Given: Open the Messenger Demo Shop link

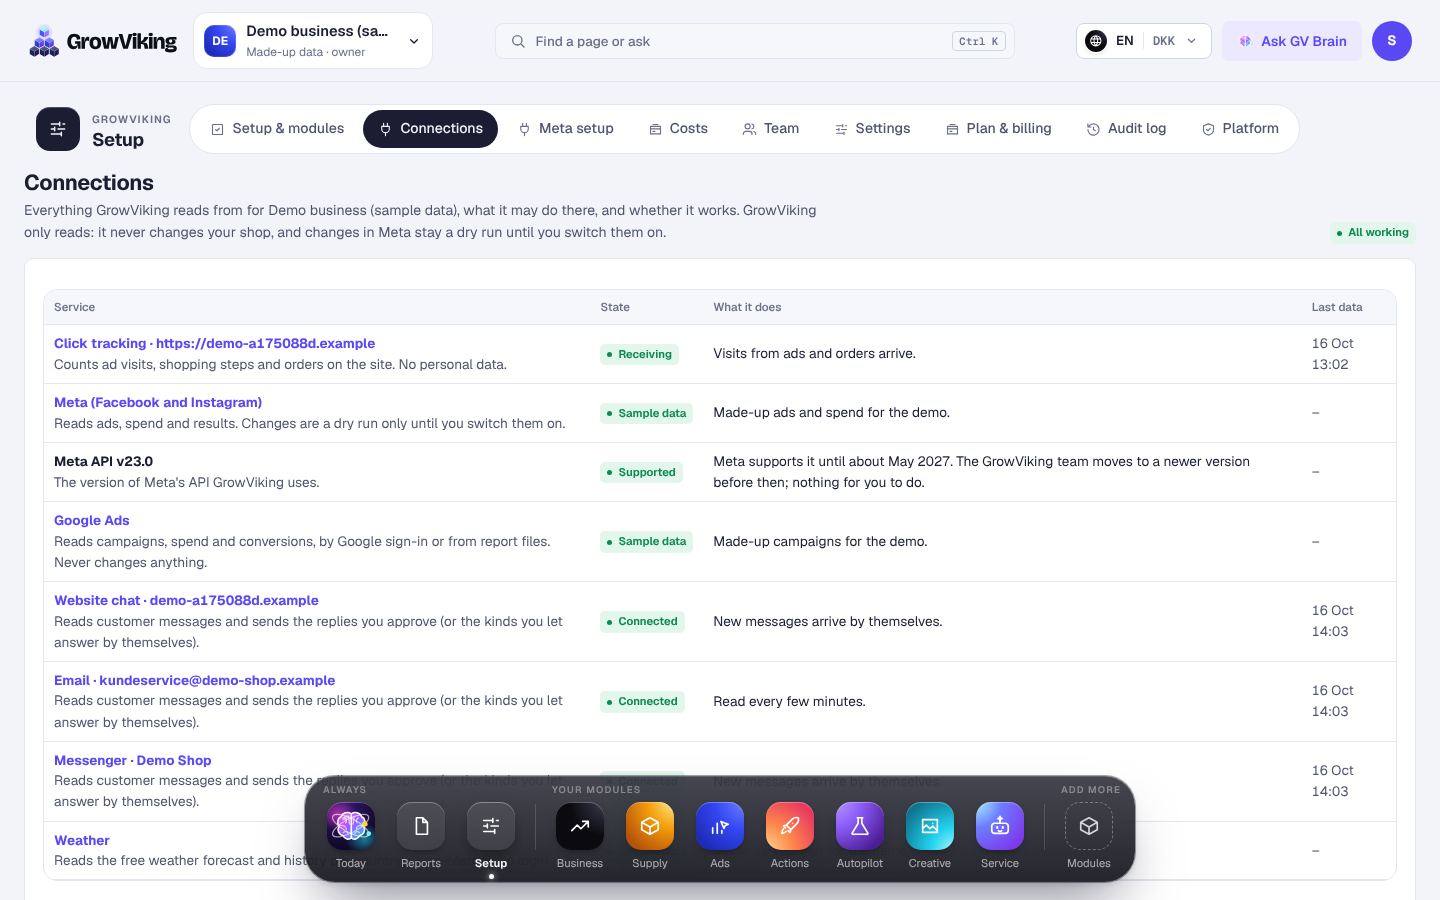Looking at the screenshot, I should coord(132,760).
